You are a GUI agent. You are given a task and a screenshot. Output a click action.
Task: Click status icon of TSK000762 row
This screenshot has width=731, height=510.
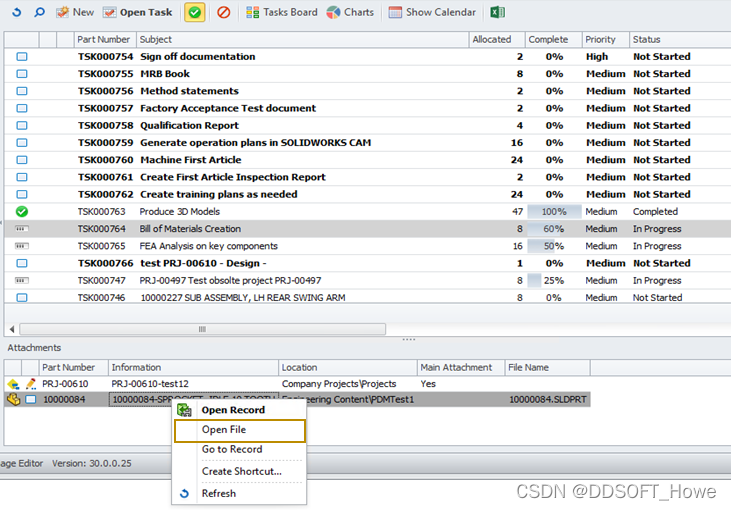click(x=22, y=194)
